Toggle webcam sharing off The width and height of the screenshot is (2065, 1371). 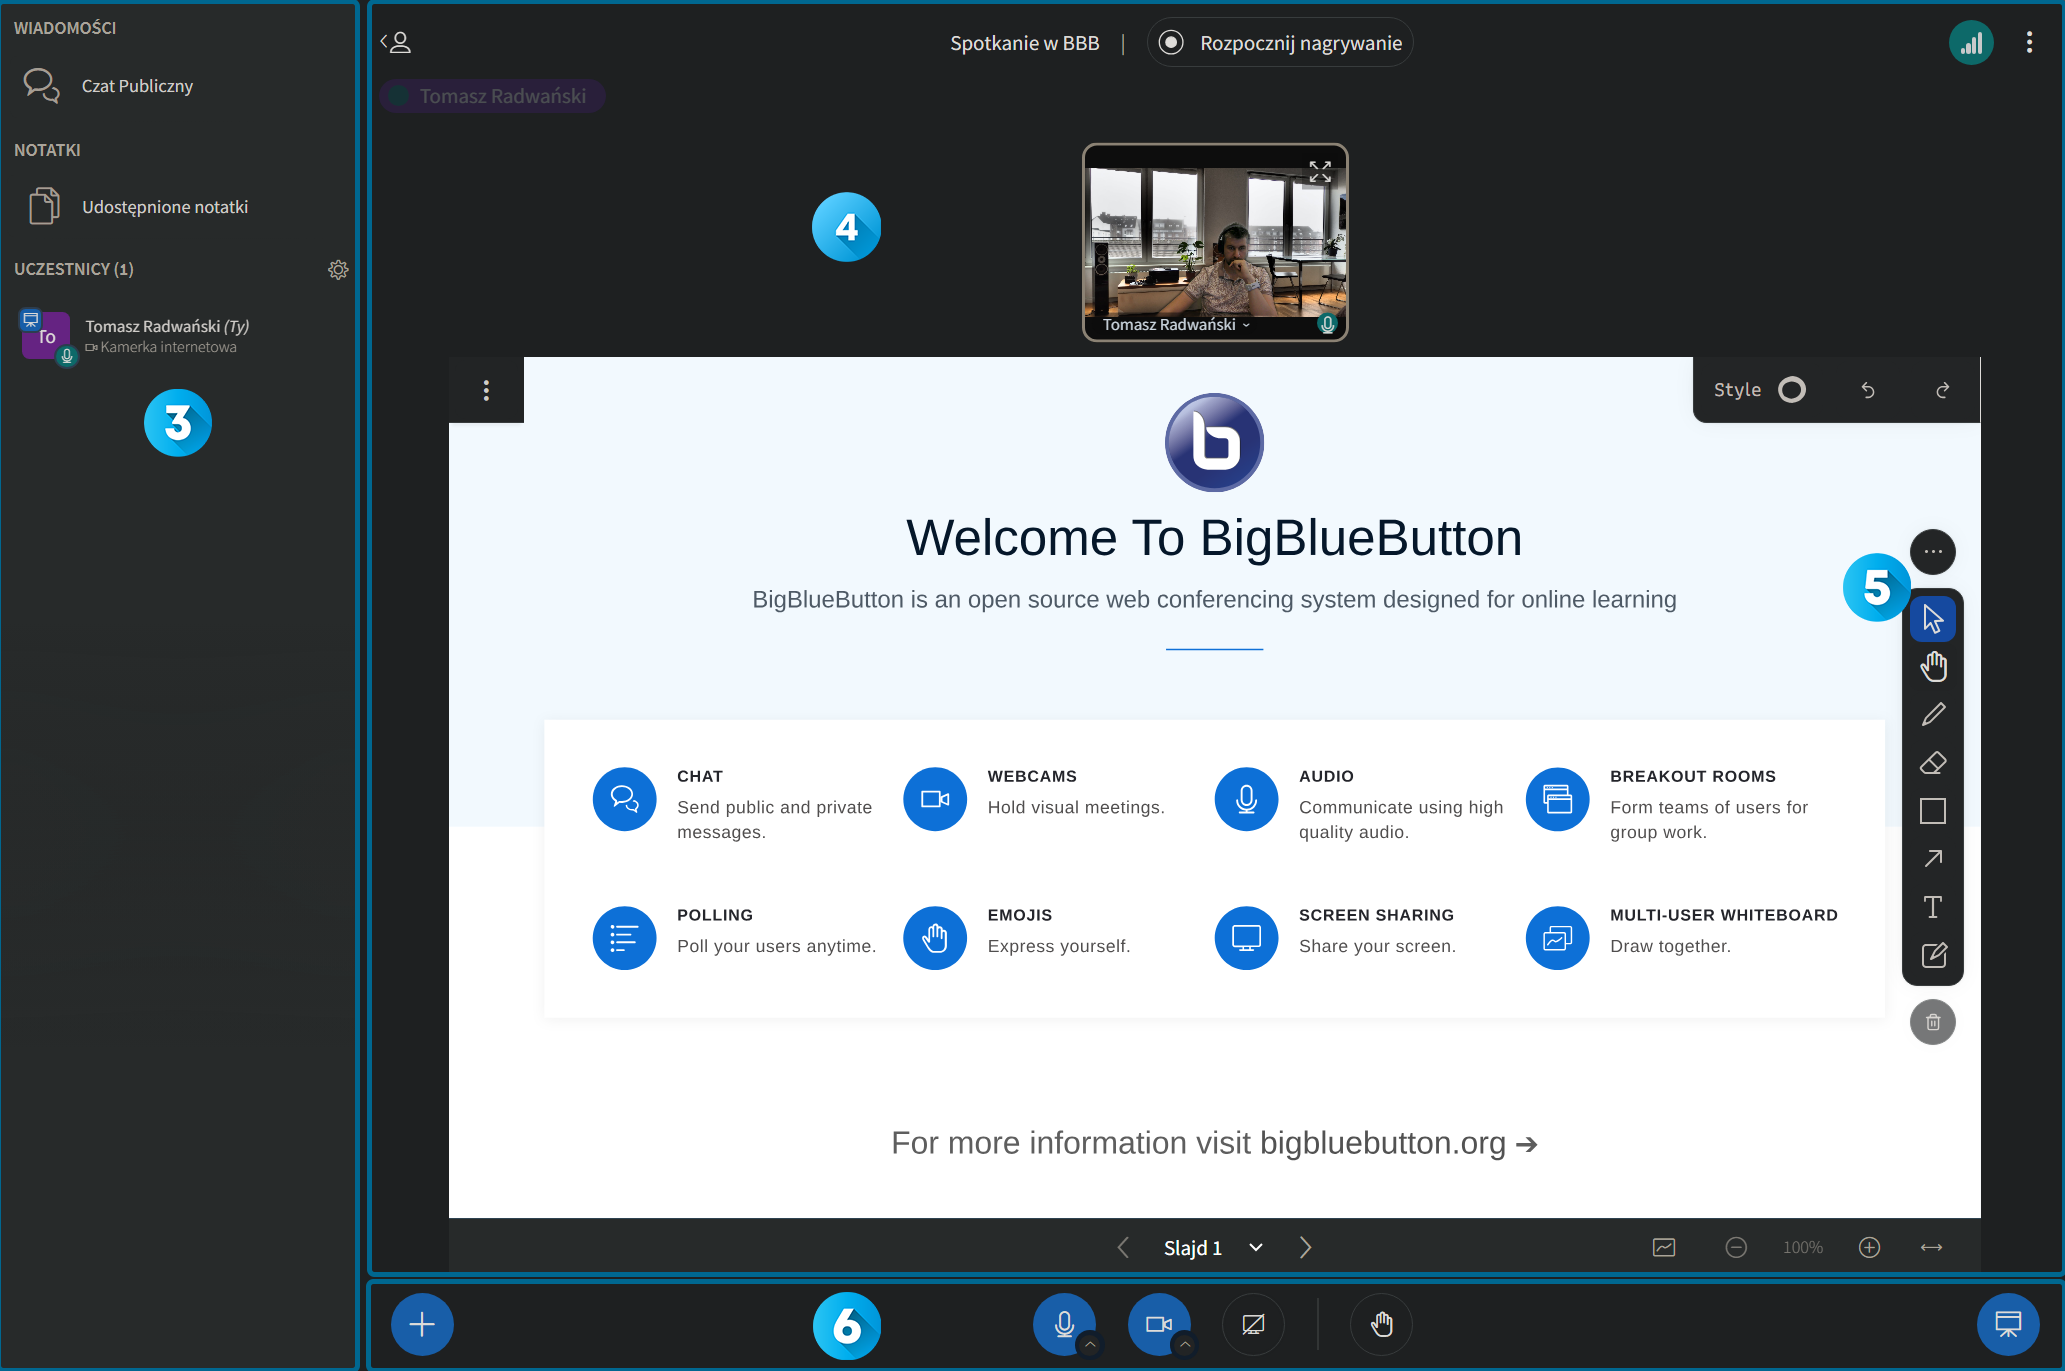click(x=1158, y=1325)
